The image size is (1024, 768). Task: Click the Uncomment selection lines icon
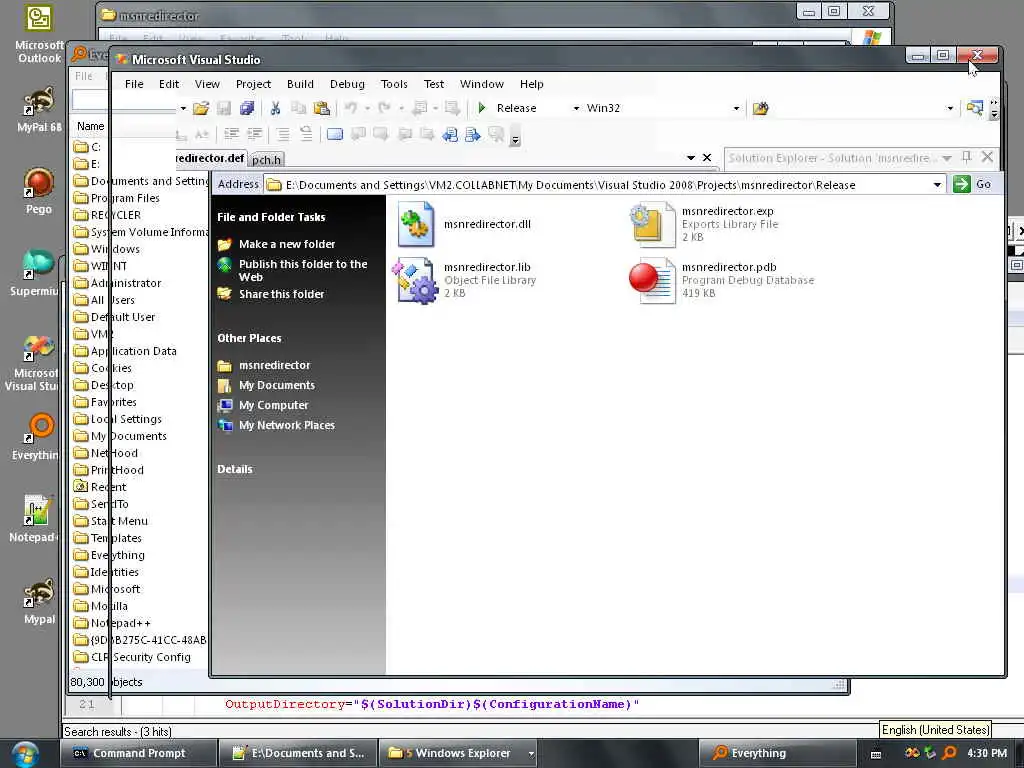[x=306, y=135]
